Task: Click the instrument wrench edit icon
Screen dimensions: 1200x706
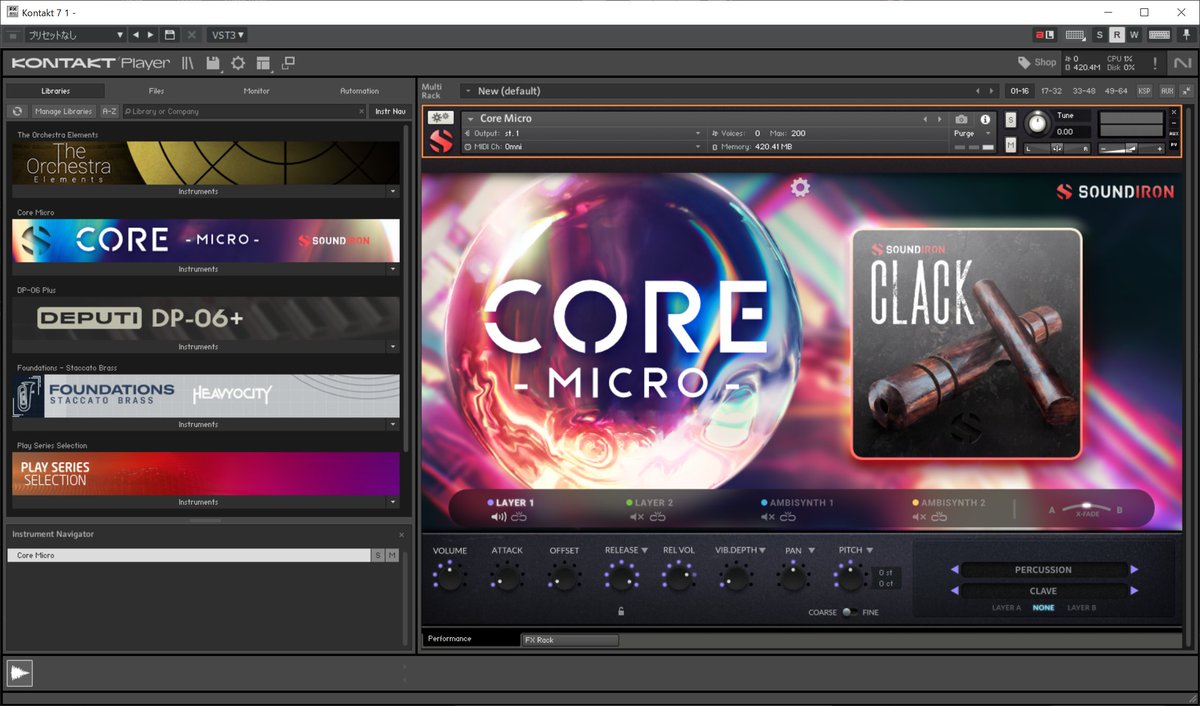Action: (x=440, y=118)
